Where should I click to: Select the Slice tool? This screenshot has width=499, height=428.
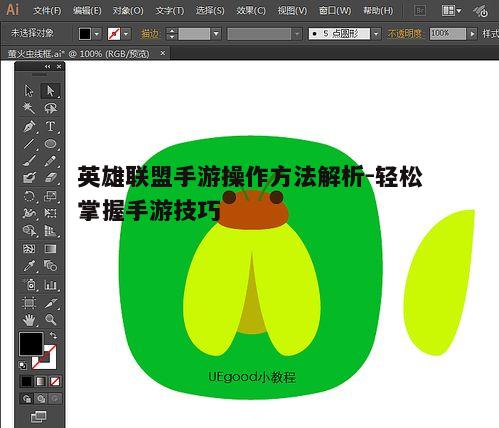50,303
